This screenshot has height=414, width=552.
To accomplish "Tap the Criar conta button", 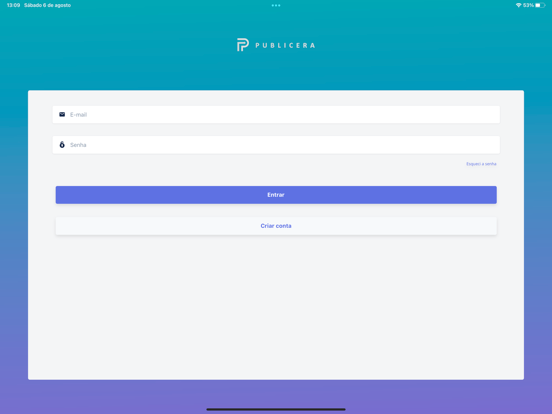I will click(x=276, y=226).
